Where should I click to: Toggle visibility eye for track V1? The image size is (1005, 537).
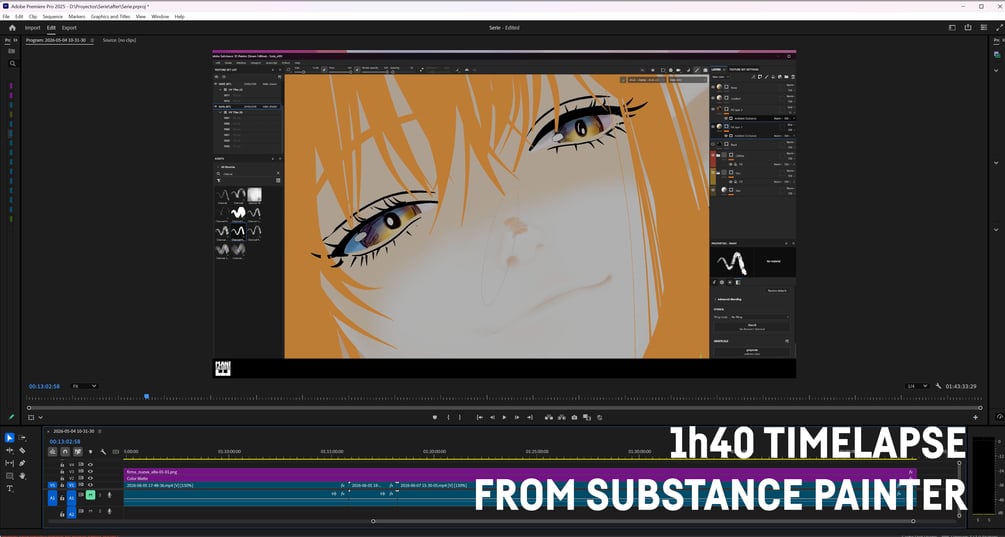tap(90, 485)
